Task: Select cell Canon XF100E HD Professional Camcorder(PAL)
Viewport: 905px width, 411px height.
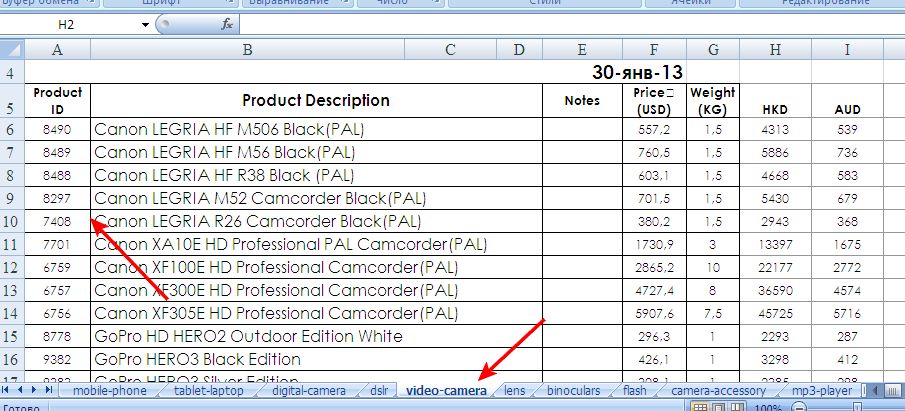Action: coord(316,267)
